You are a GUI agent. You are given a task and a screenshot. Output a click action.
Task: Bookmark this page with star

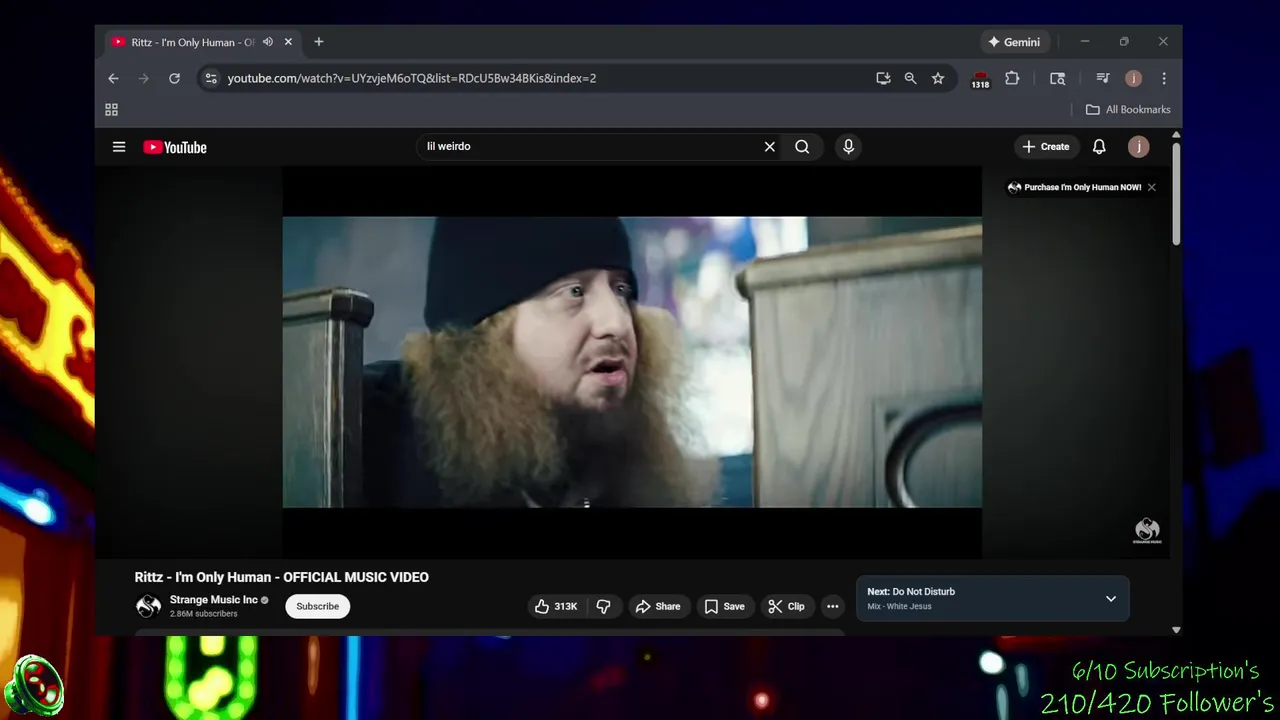point(938,78)
